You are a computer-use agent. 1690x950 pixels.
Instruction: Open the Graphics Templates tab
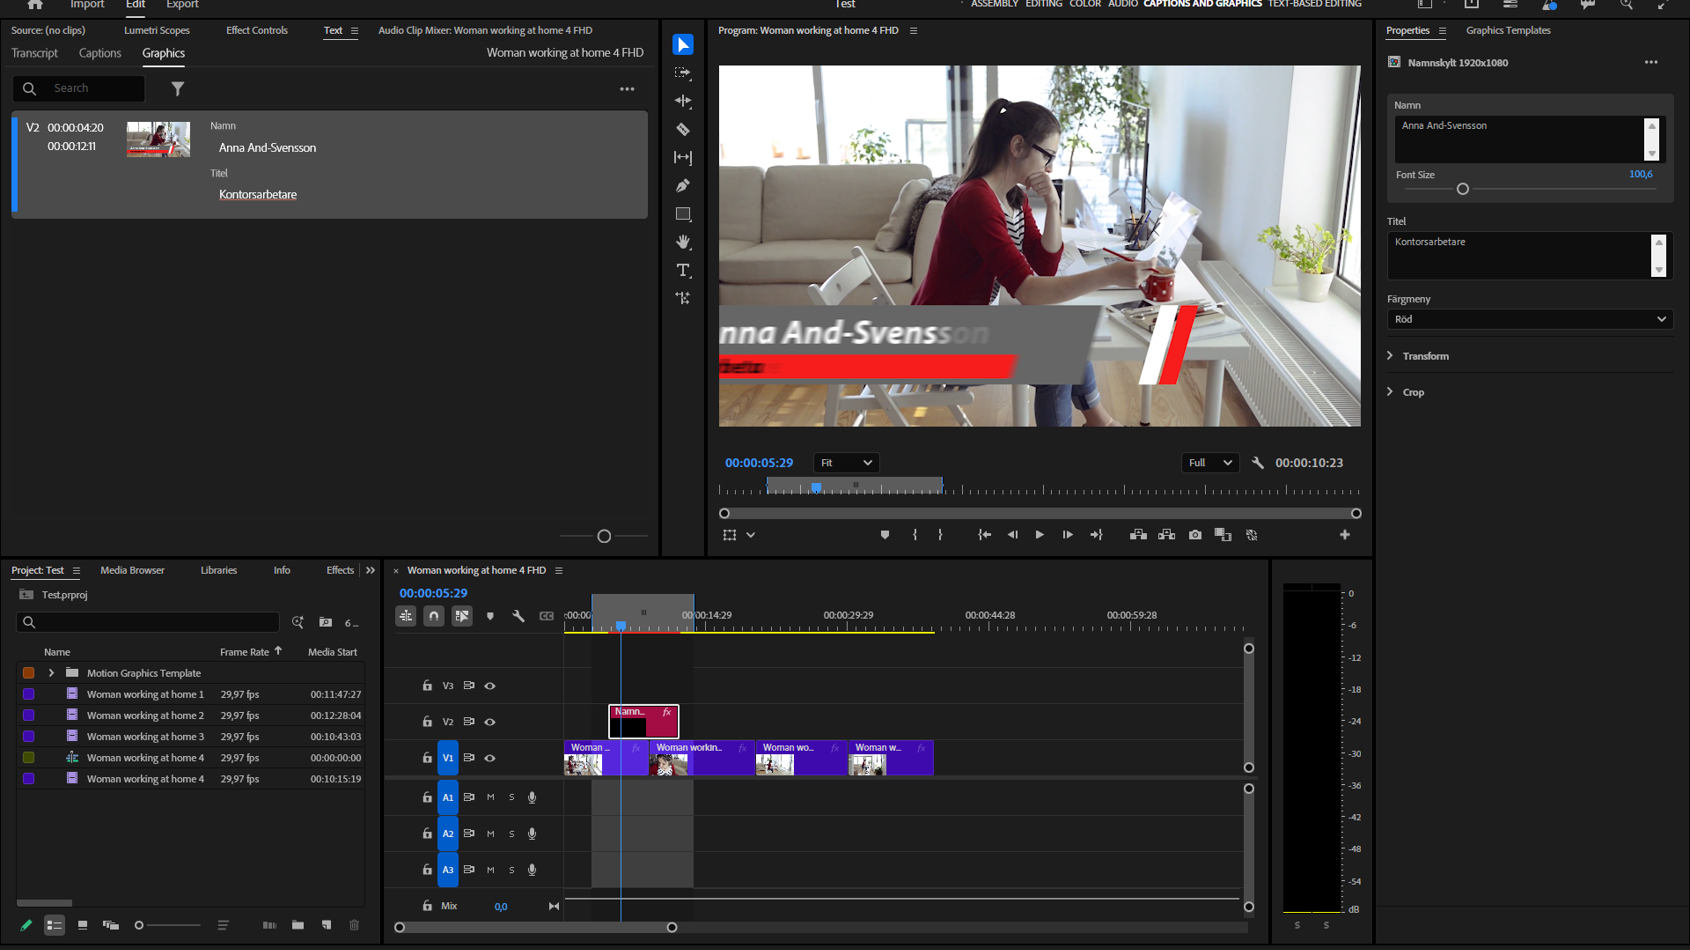click(1507, 30)
